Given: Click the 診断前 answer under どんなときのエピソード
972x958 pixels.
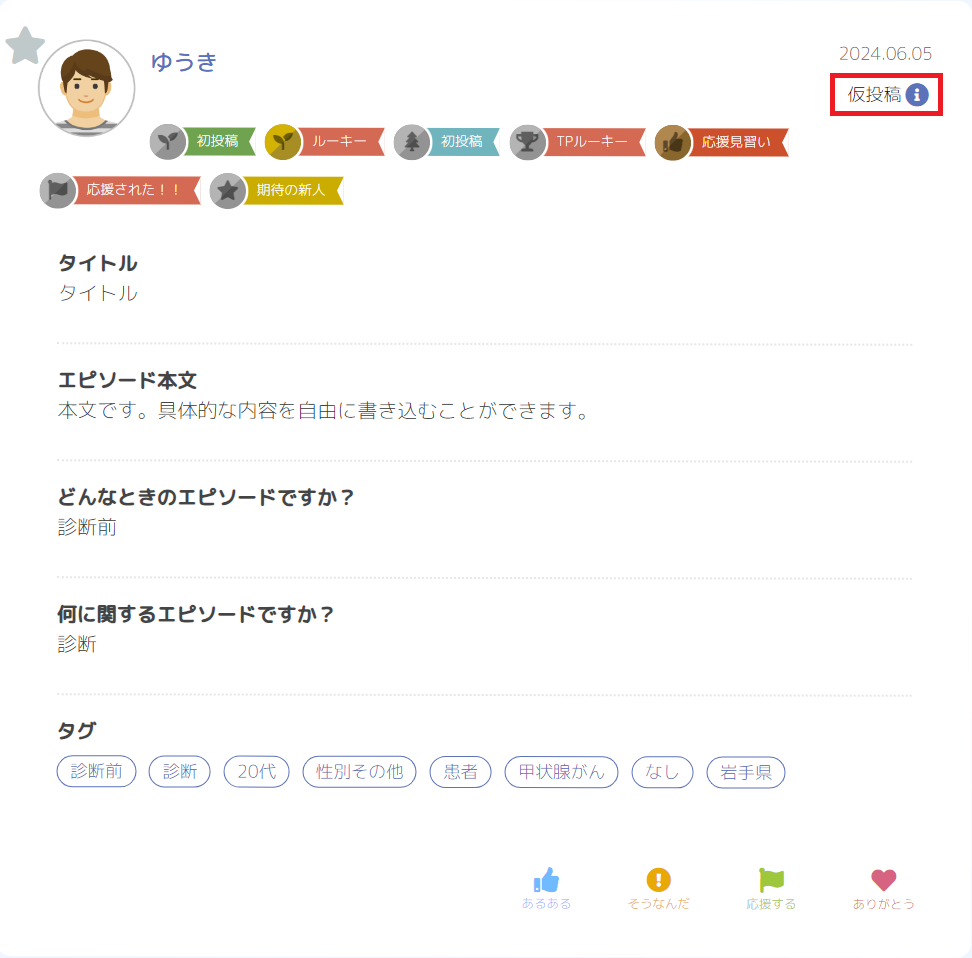Looking at the screenshot, I should coord(87,527).
